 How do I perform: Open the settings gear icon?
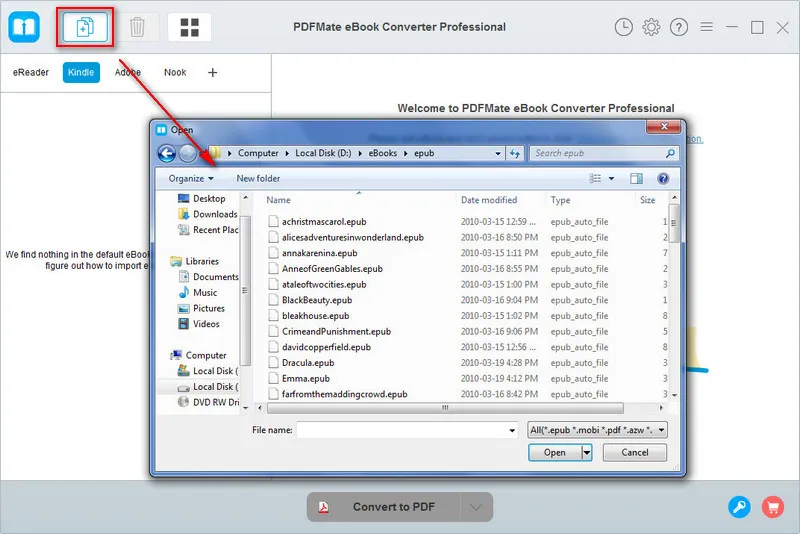651,27
